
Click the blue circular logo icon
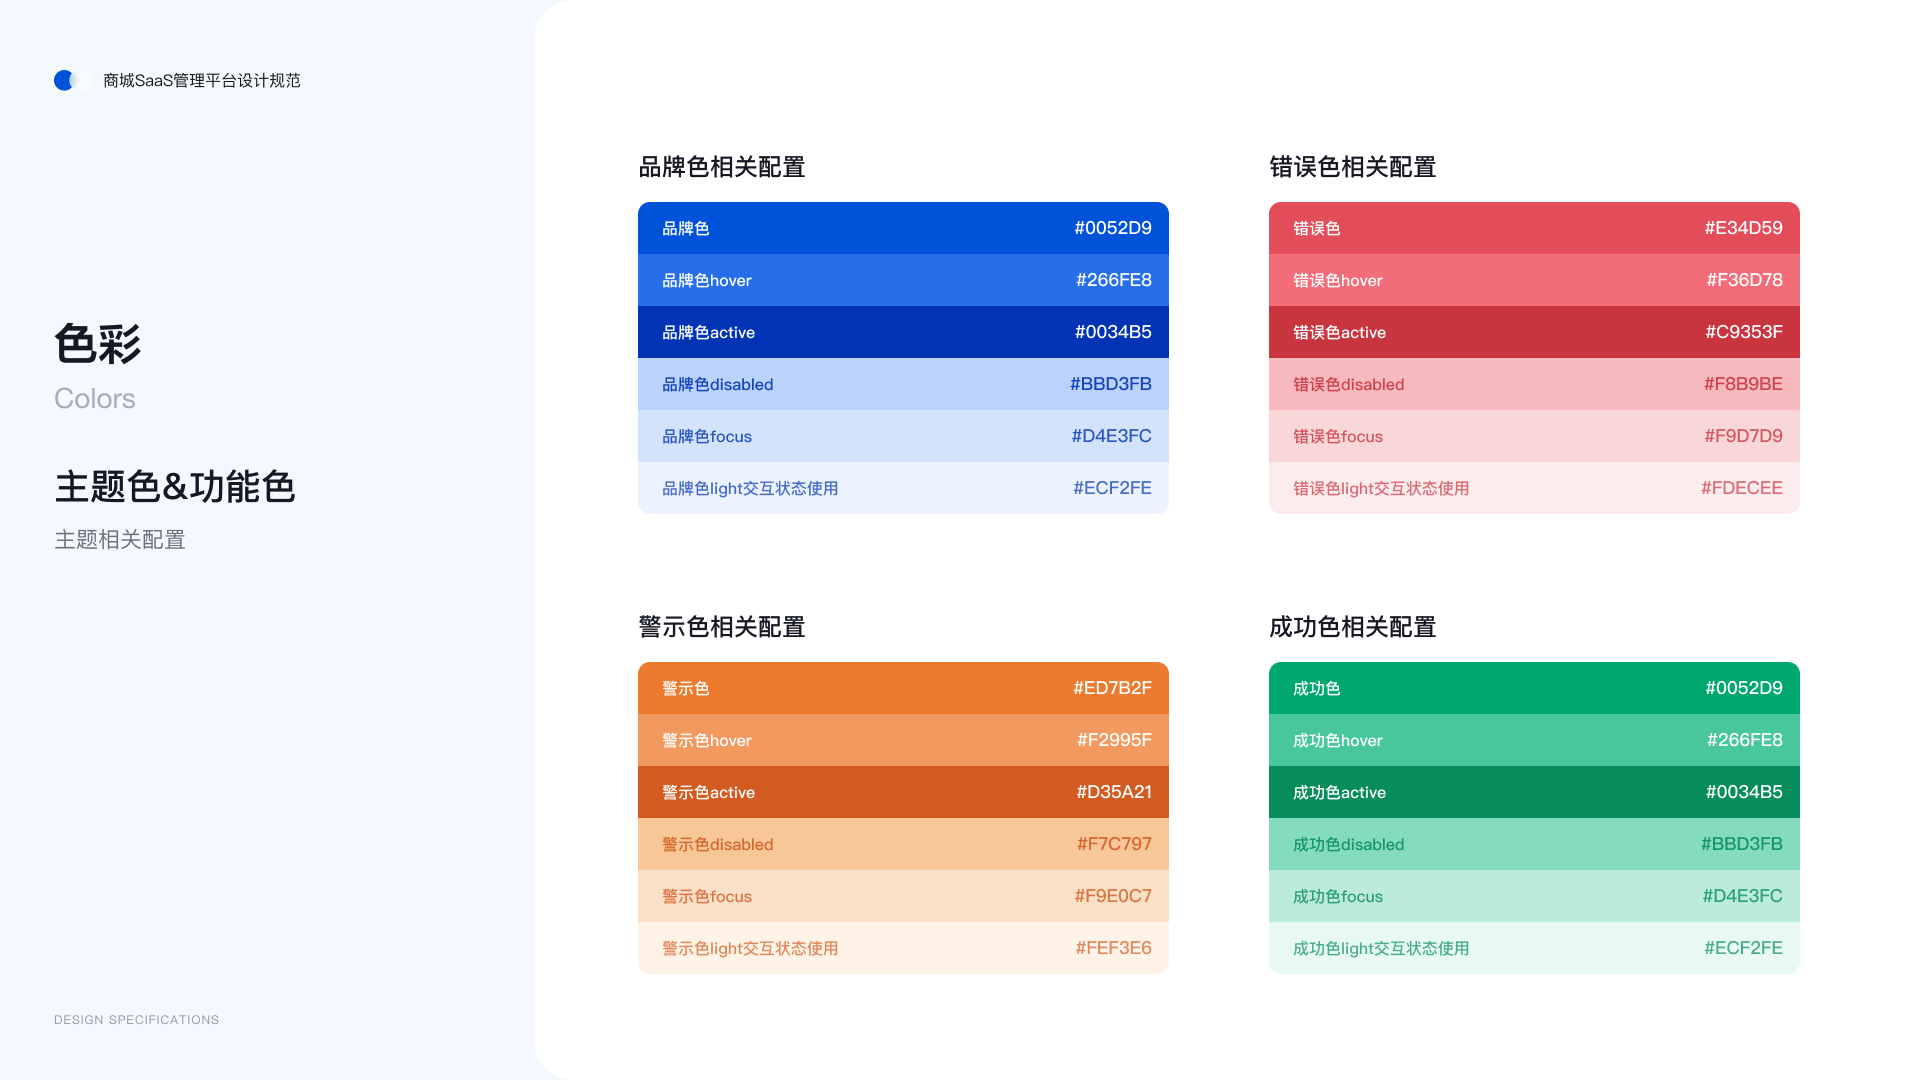66,80
